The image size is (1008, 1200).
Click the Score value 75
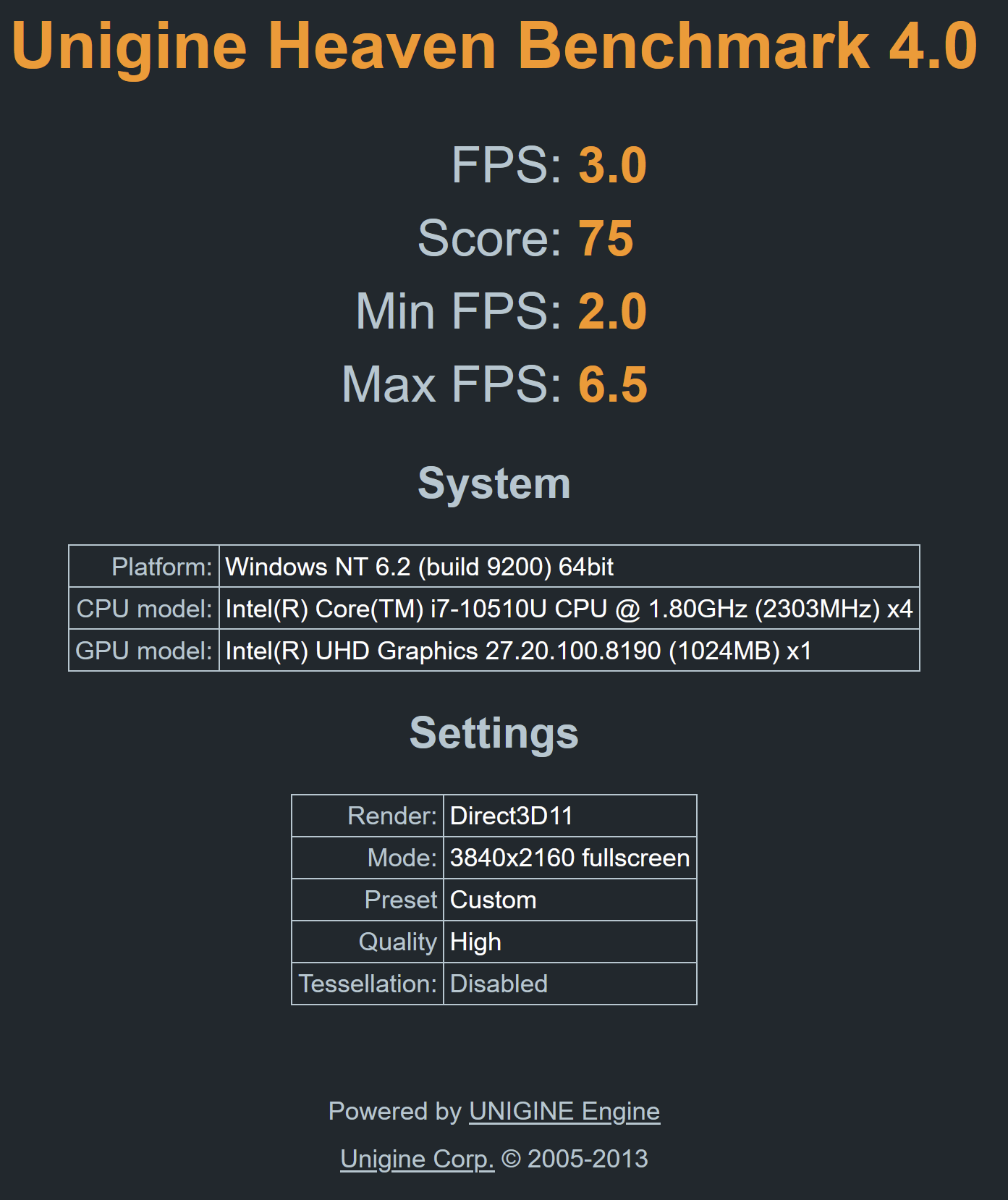pyautogui.click(x=606, y=239)
